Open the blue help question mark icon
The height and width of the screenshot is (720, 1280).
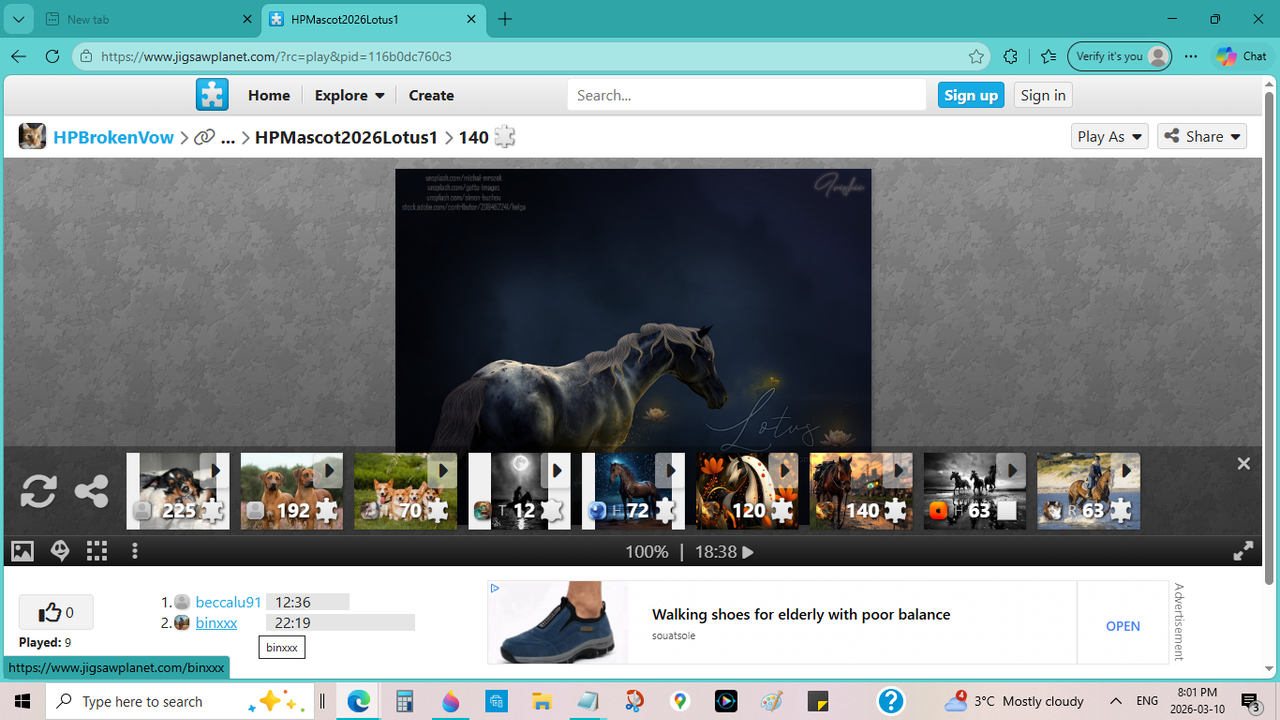coord(891,701)
